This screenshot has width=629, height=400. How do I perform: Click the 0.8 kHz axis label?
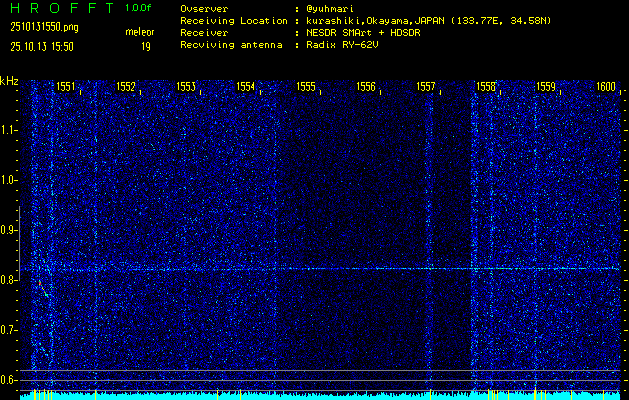coord(8,280)
